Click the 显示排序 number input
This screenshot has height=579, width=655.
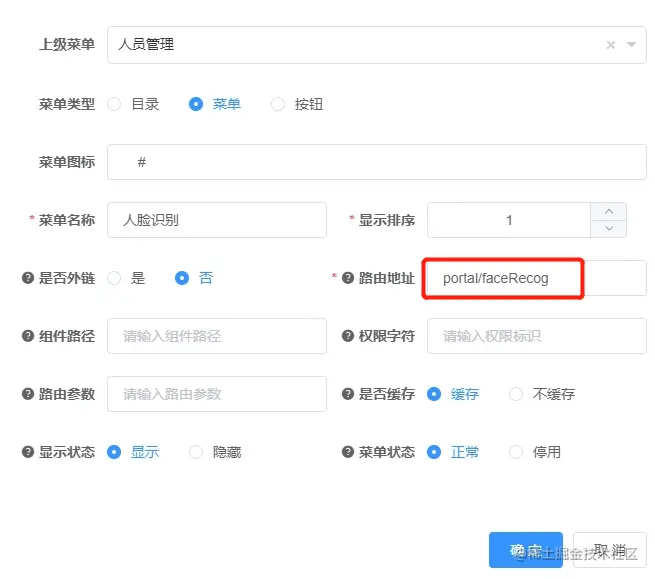pyautogui.click(x=509, y=220)
